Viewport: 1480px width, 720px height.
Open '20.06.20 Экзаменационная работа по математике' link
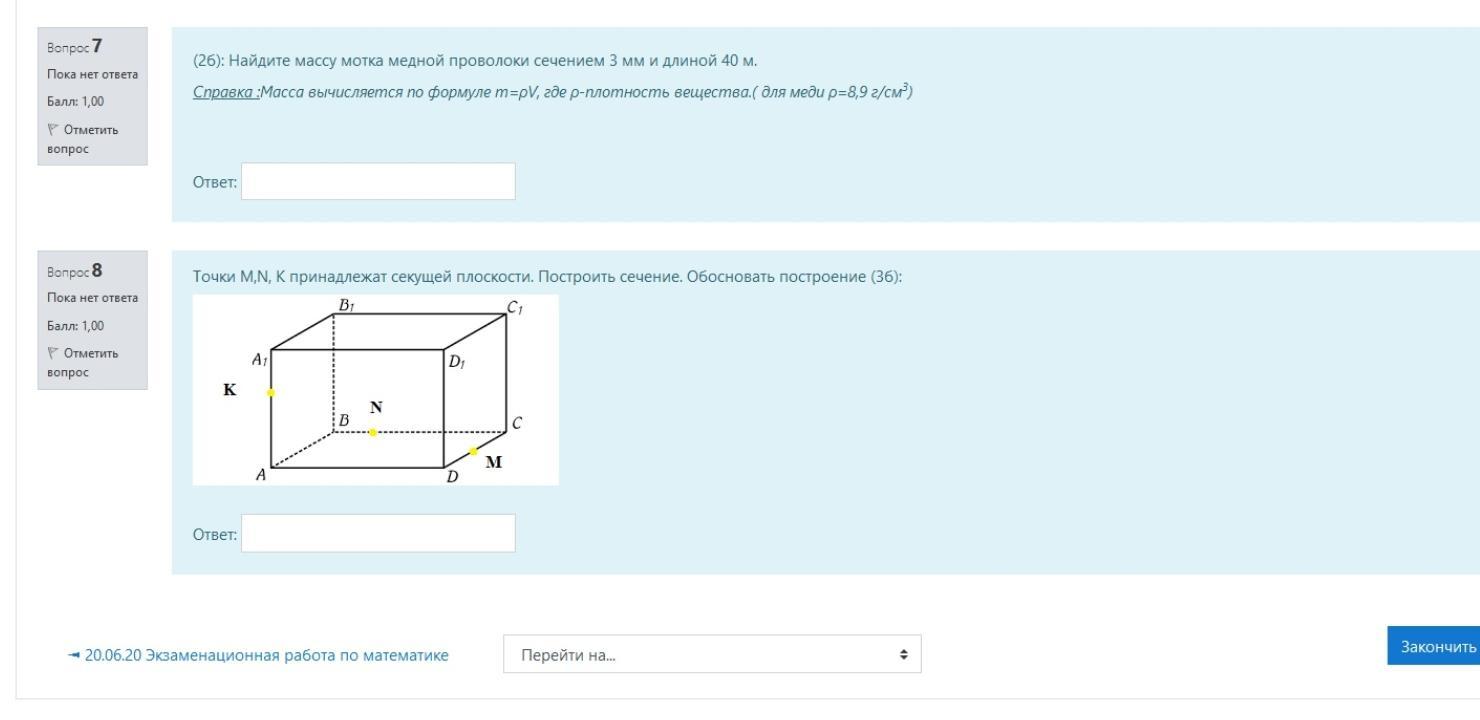(x=267, y=656)
